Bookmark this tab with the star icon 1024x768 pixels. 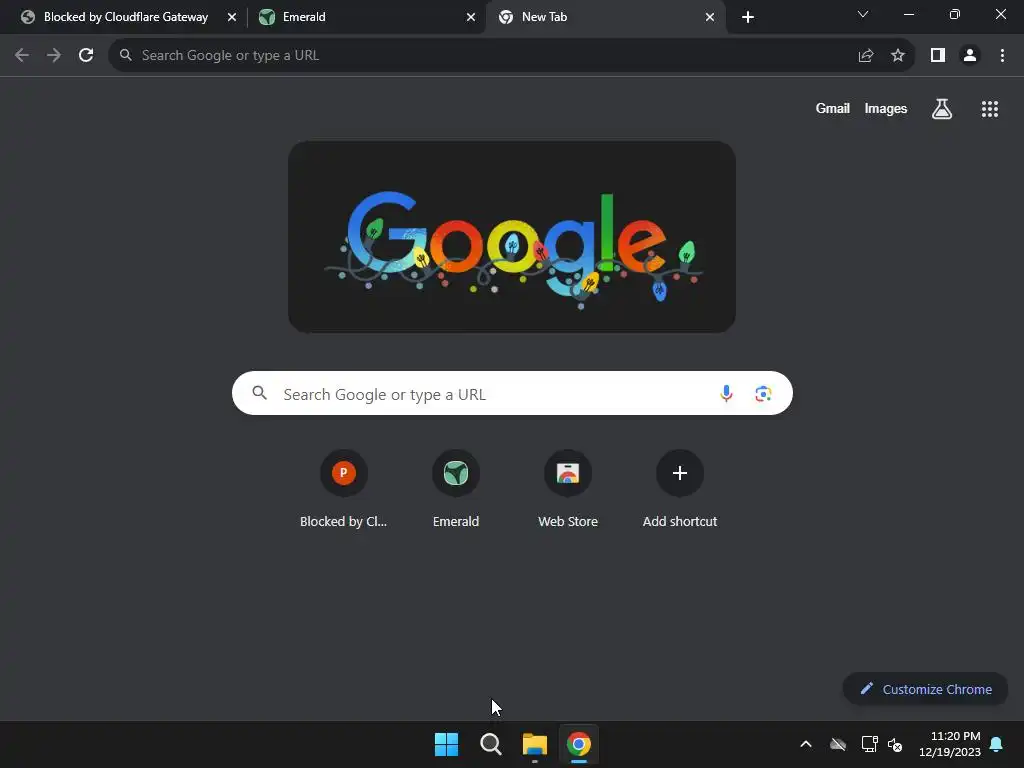click(x=898, y=56)
